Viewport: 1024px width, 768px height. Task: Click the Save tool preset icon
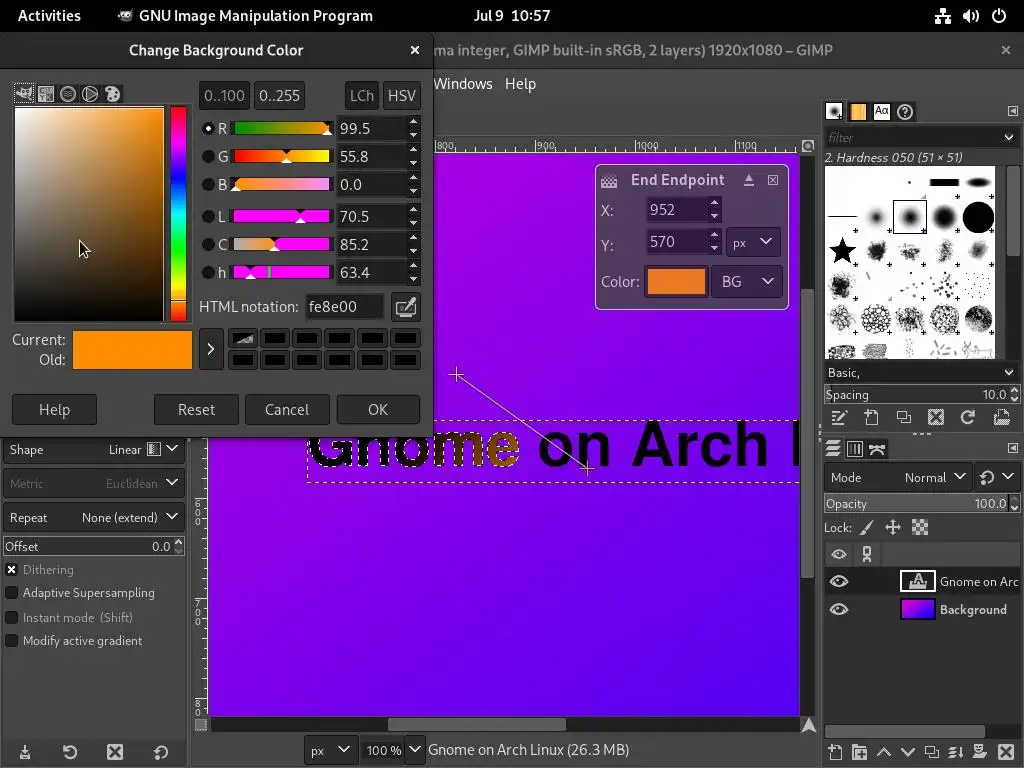click(25, 752)
